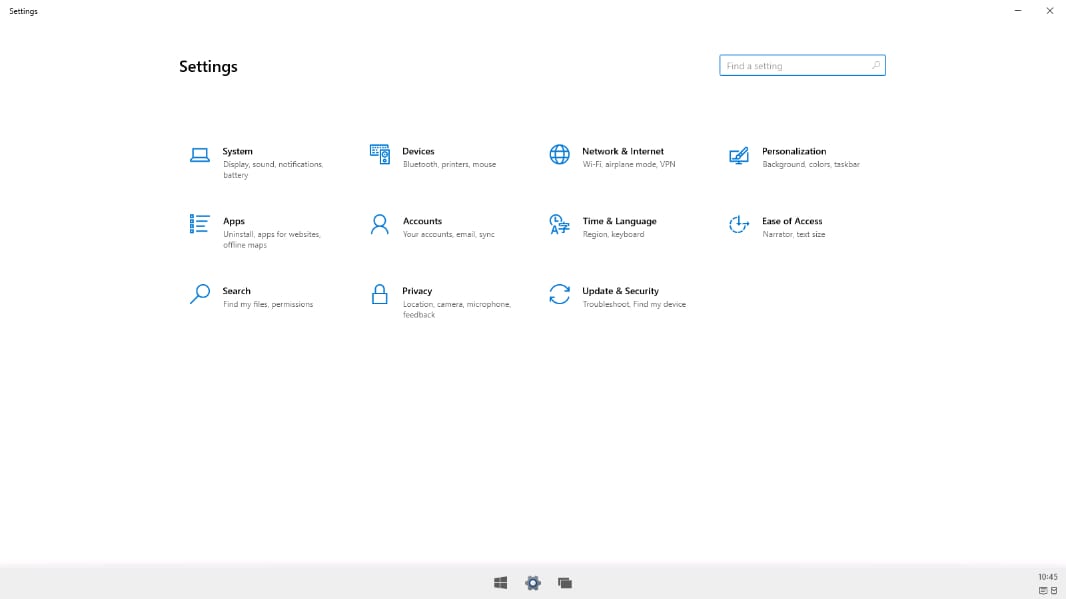Image resolution: width=1066 pixels, height=599 pixels.
Task: Click the Search magnifier category icon
Action: click(x=199, y=294)
